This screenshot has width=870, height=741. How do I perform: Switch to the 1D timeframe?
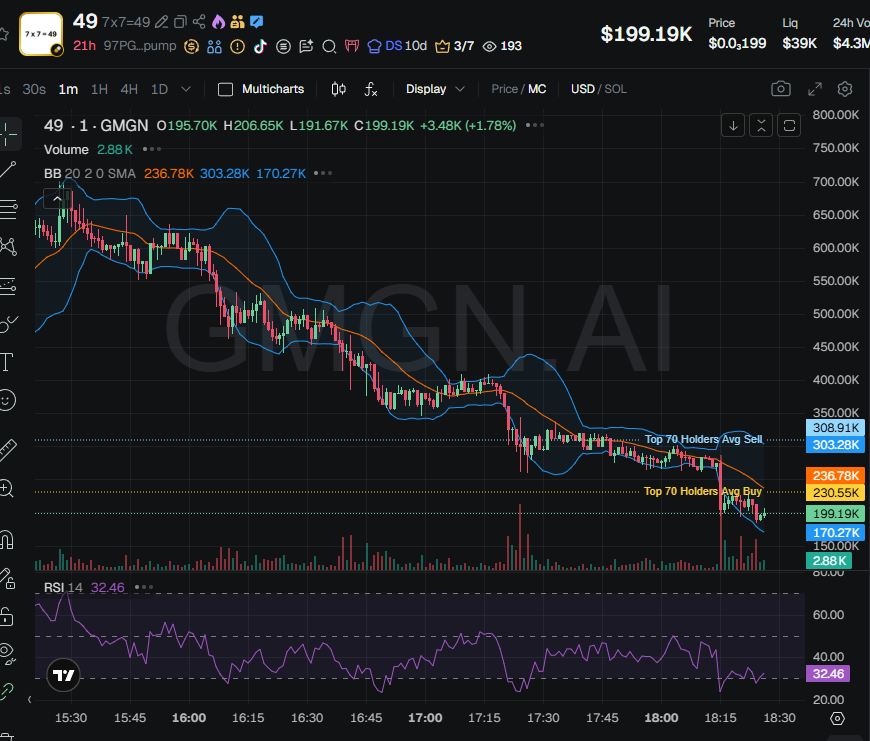(x=159, y=89)
